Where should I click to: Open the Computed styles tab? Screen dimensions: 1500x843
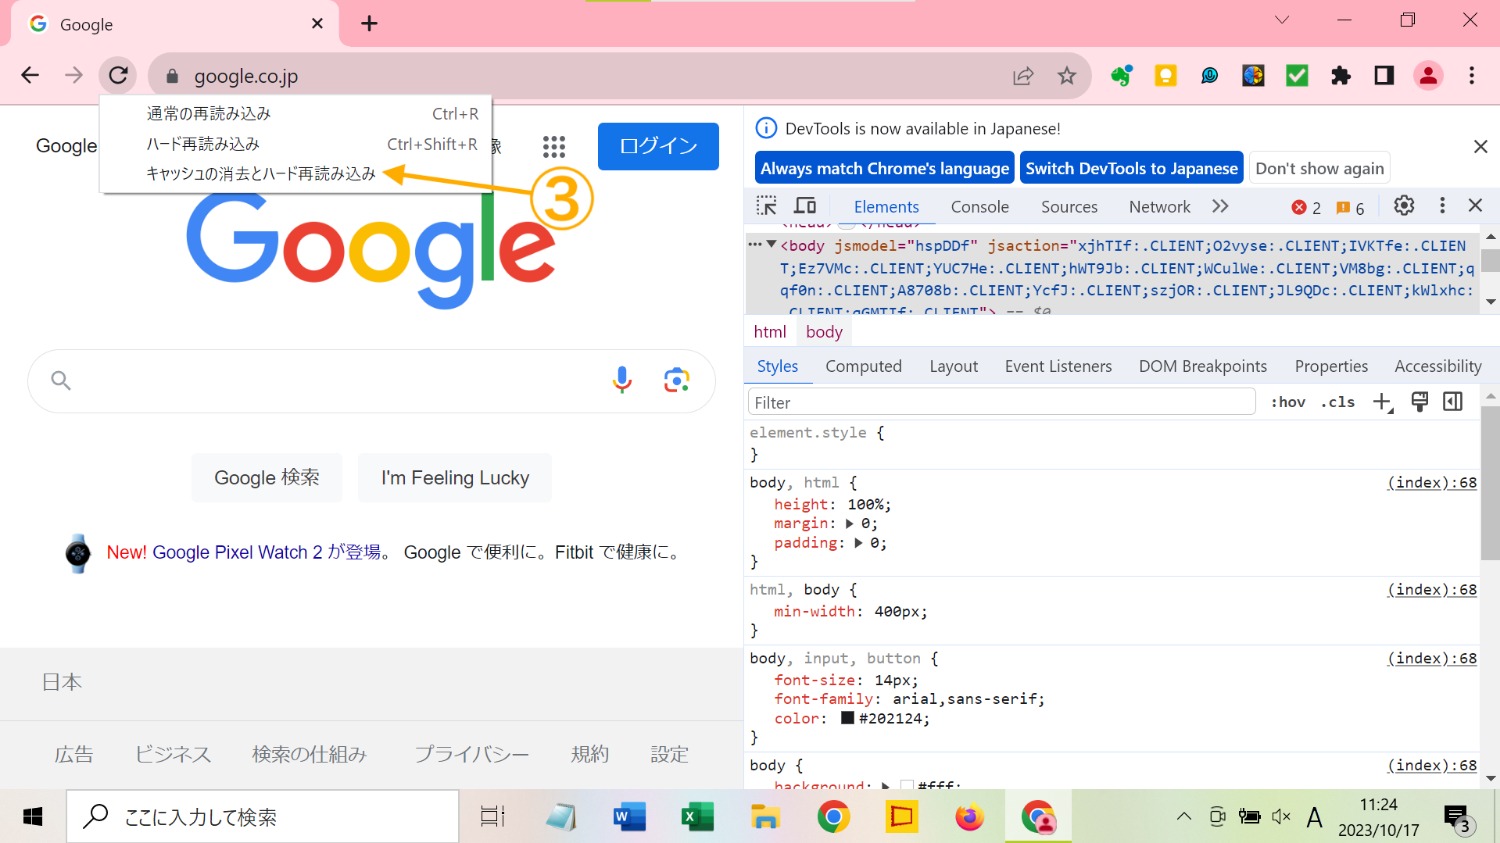pos(864,366)
